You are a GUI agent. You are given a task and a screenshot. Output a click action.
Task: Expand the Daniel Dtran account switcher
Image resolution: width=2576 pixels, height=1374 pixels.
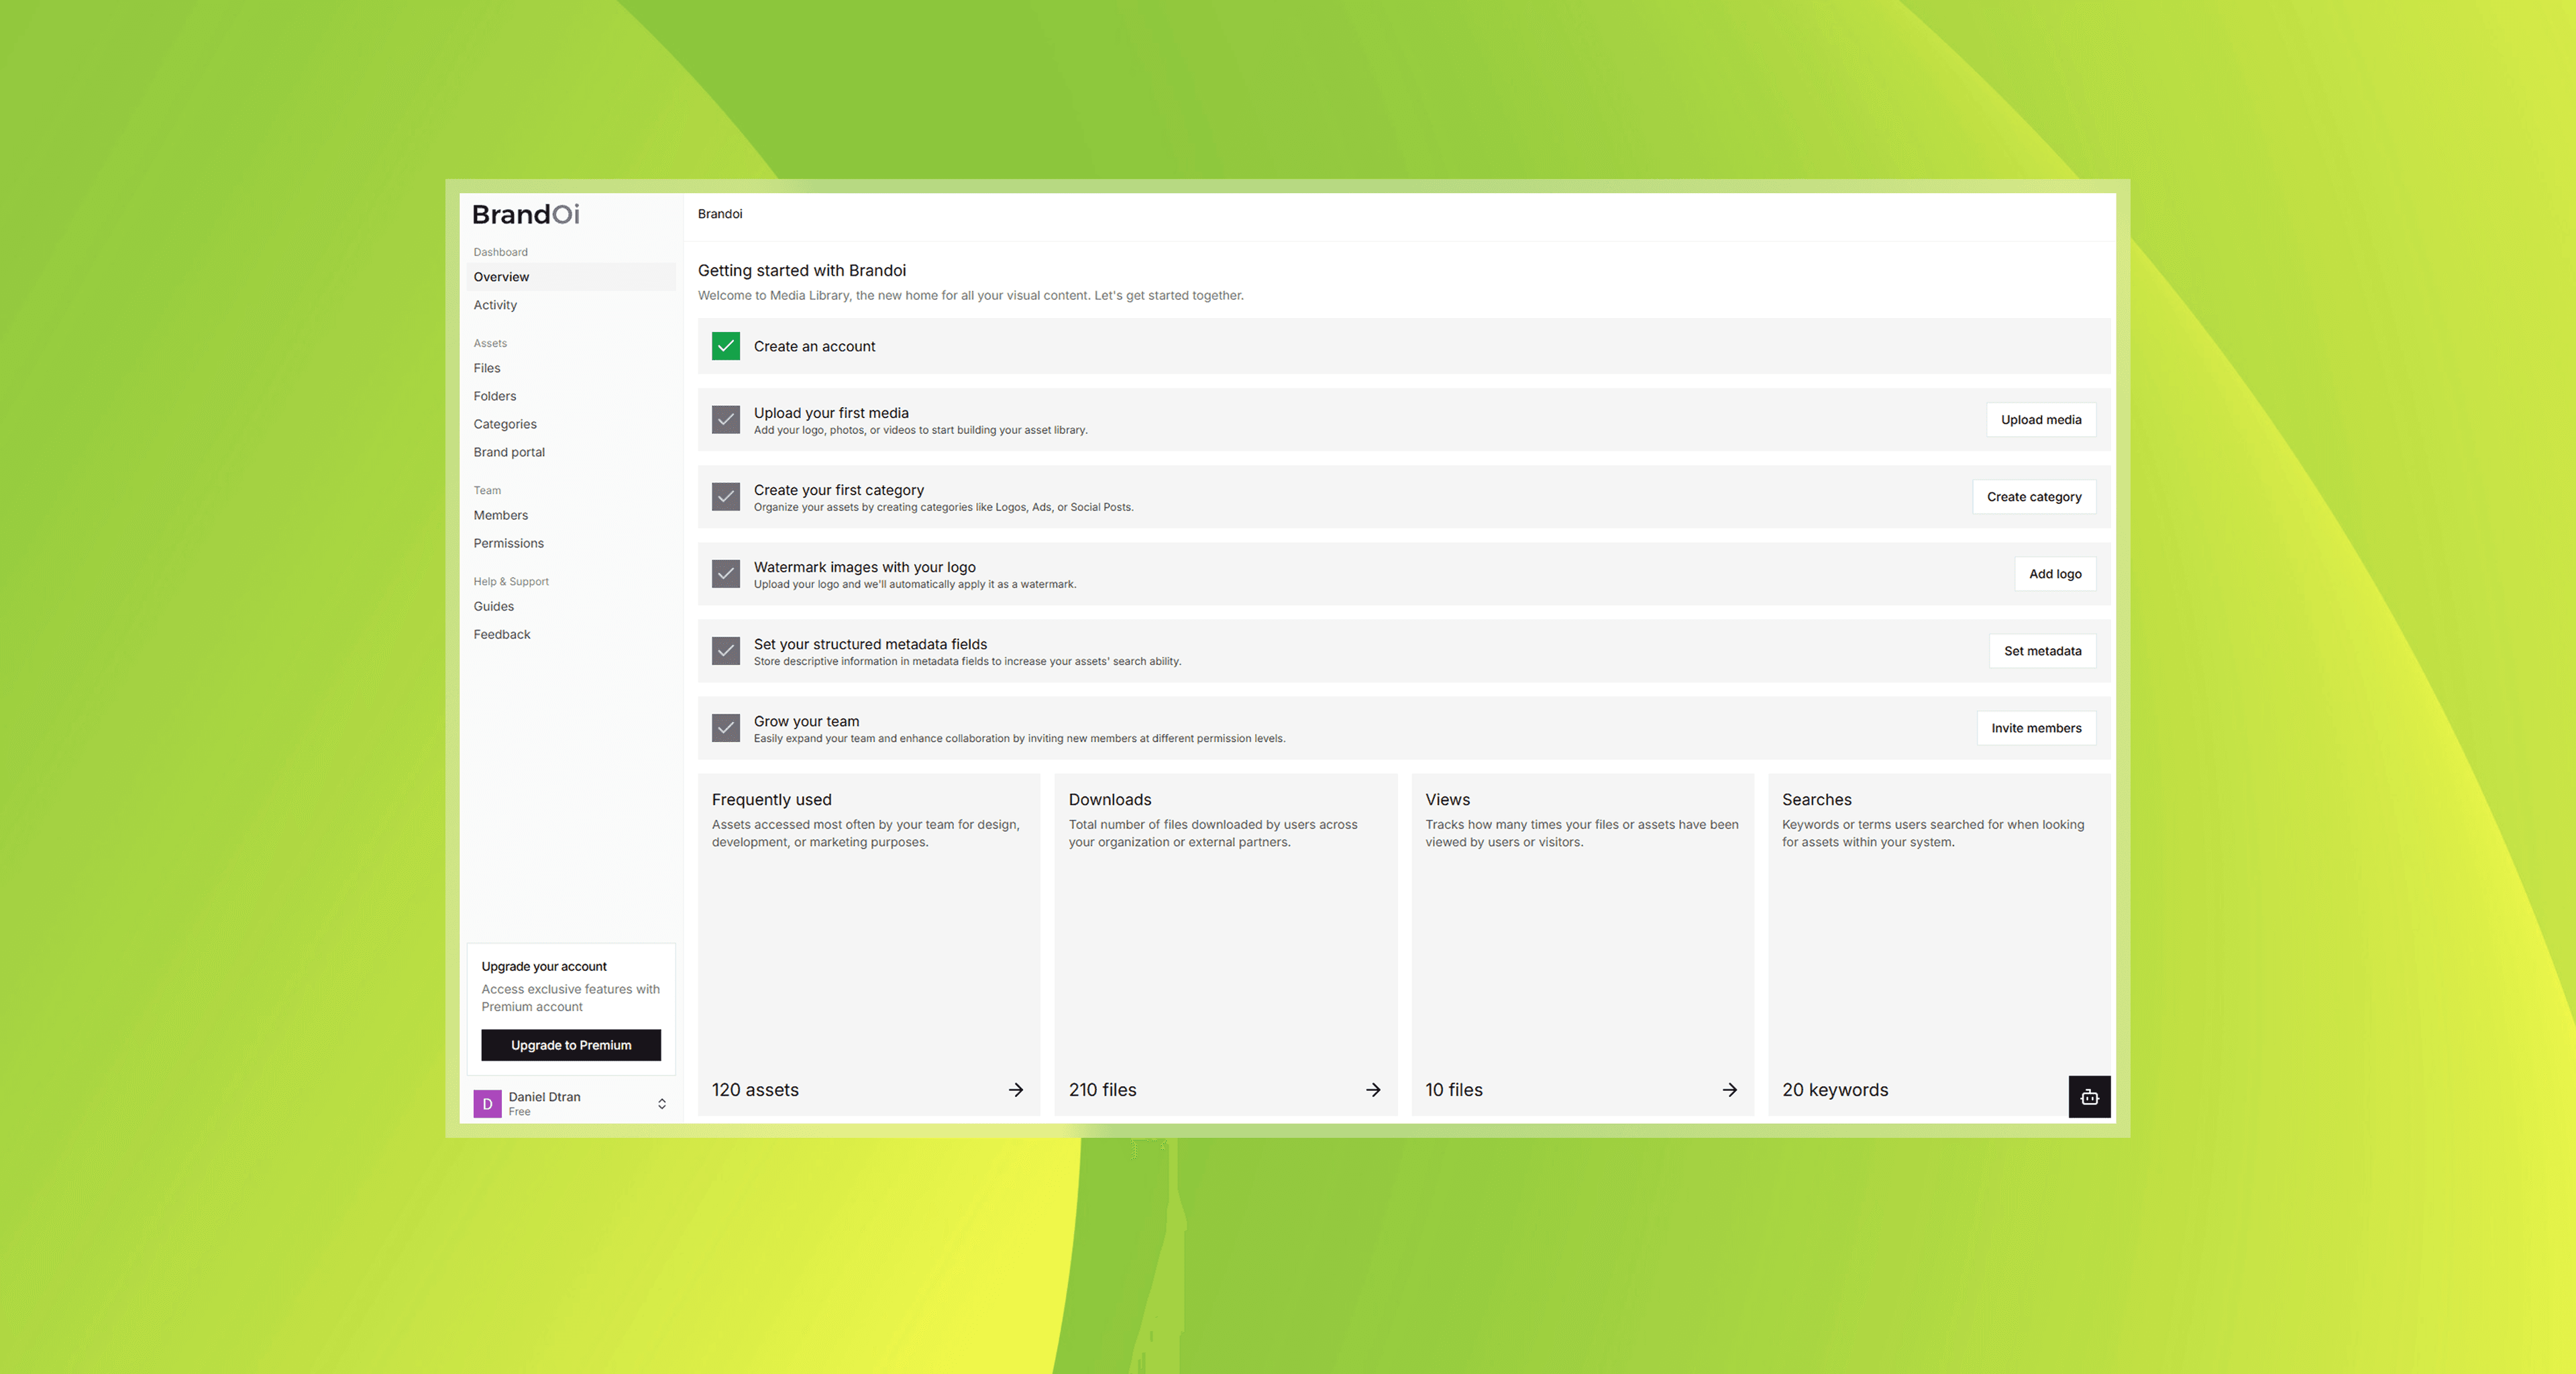661,1103
